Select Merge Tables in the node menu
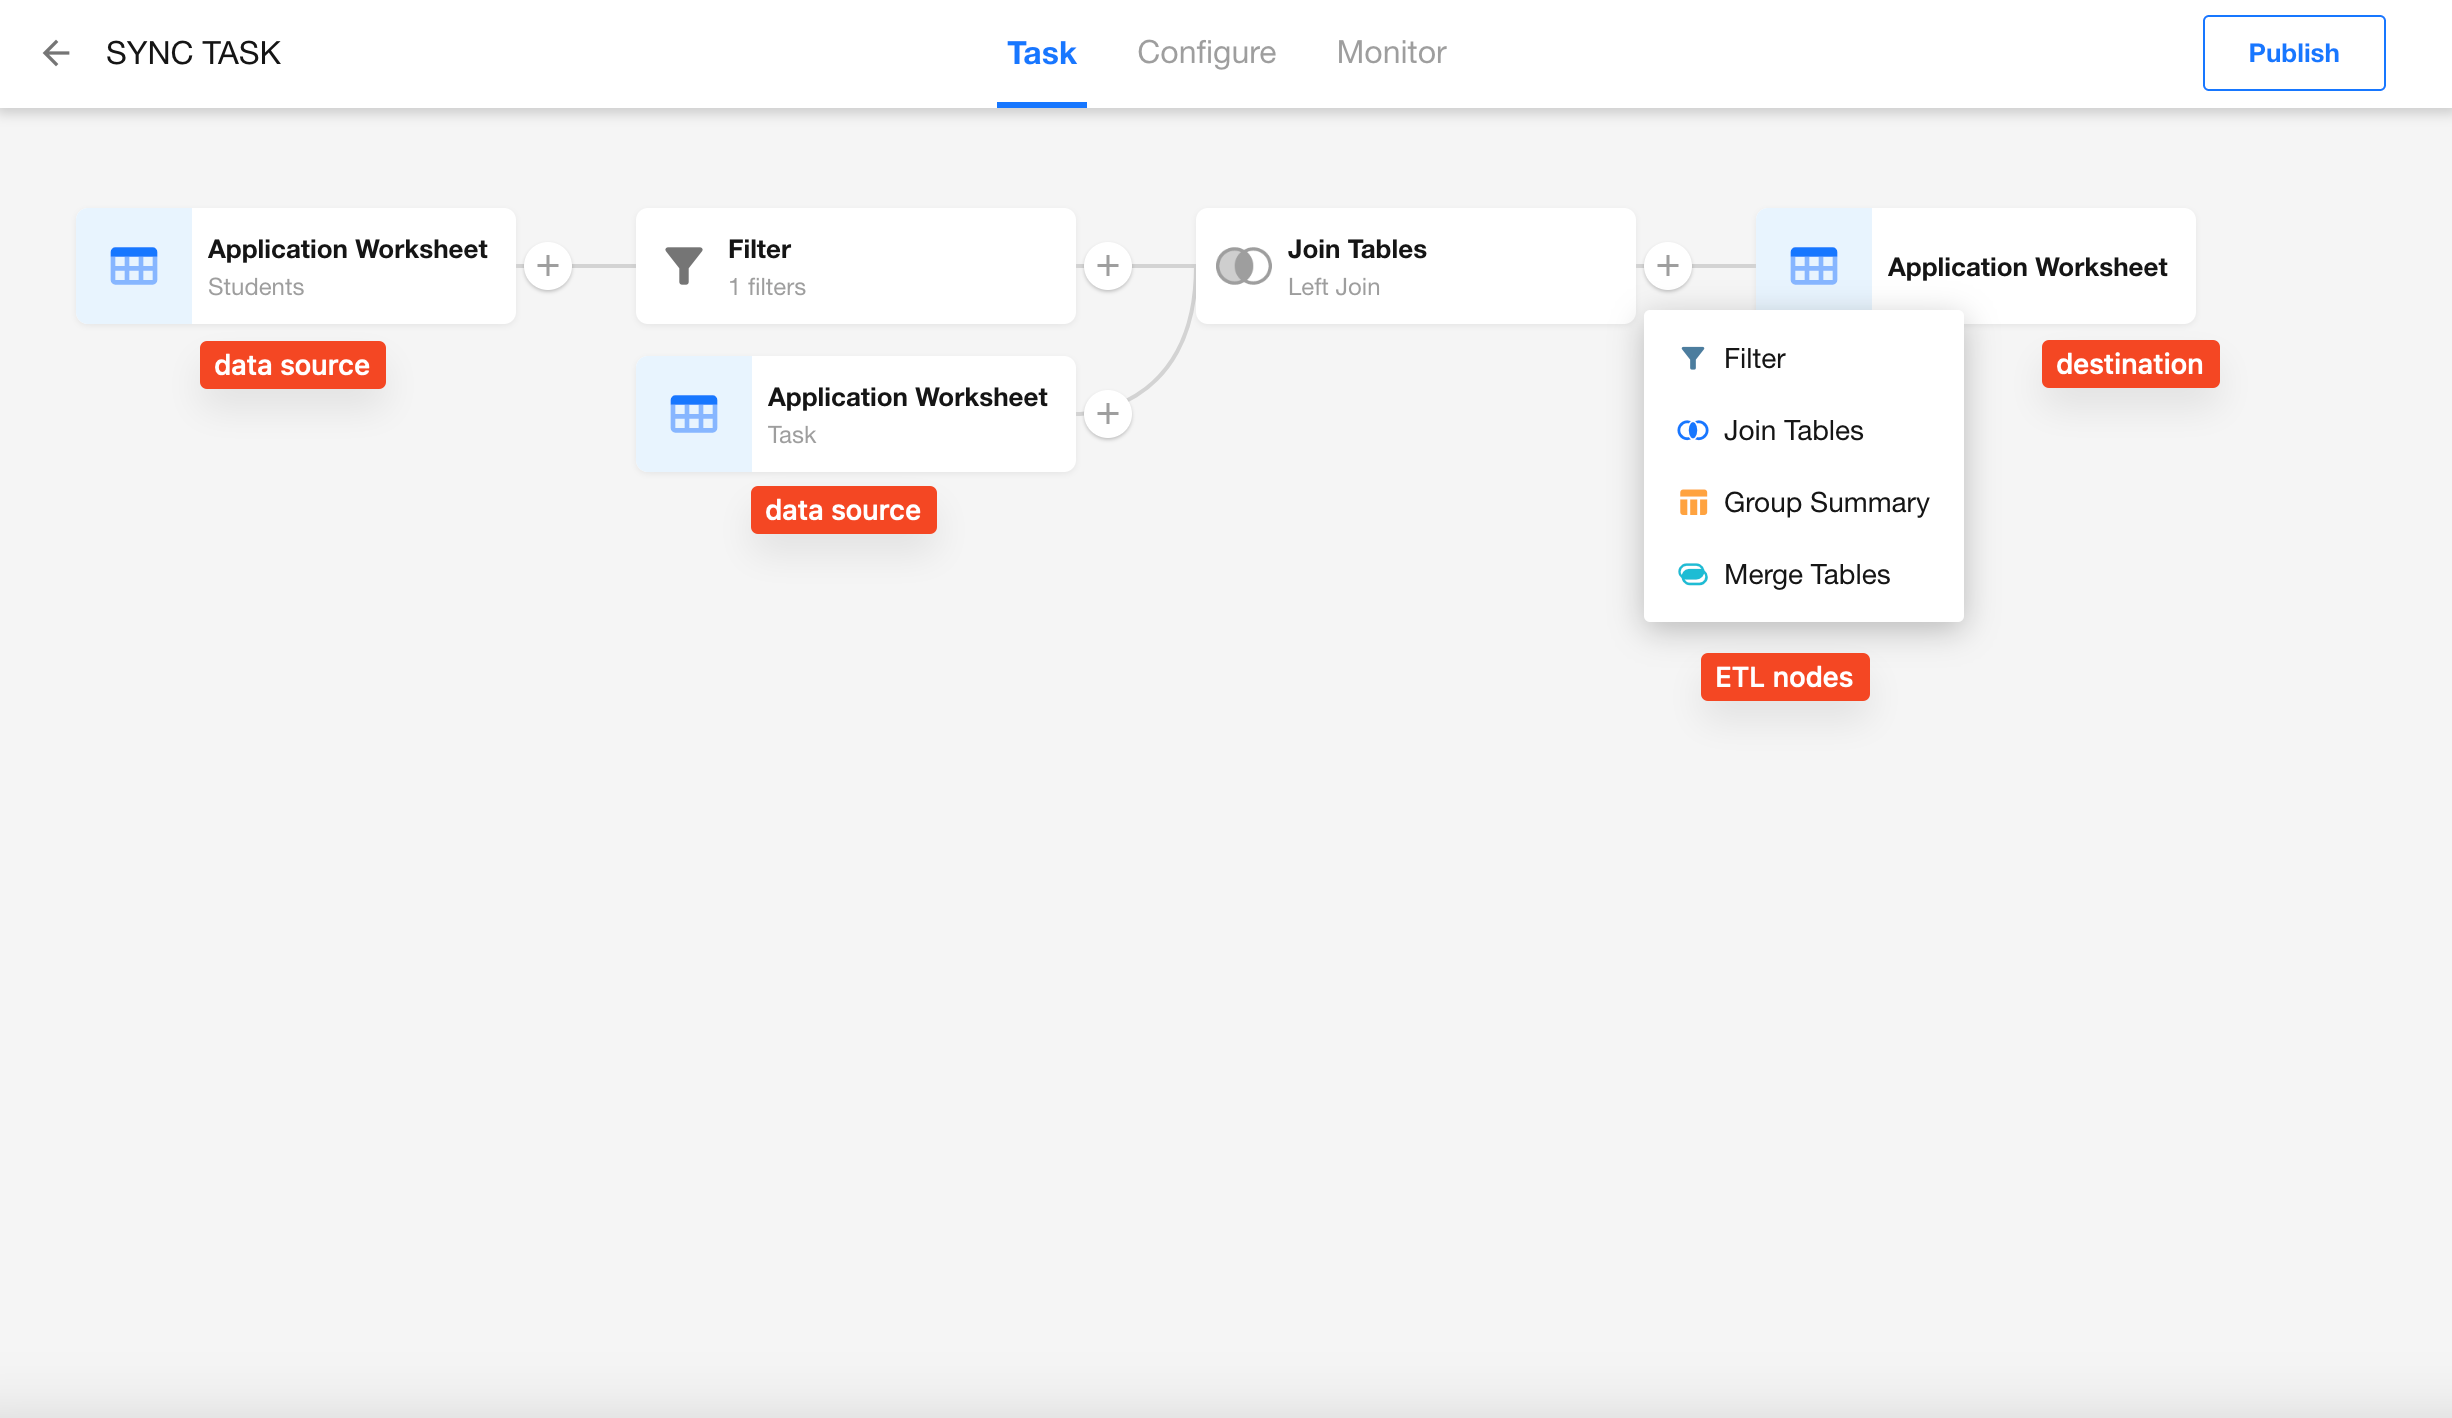 tap(1806, 575)
